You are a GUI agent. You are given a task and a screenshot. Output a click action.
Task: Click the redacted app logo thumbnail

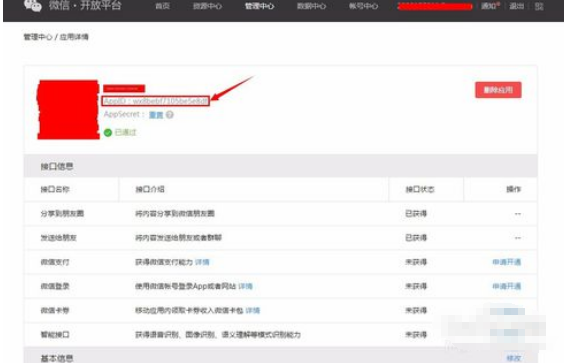tap(68, 109)
